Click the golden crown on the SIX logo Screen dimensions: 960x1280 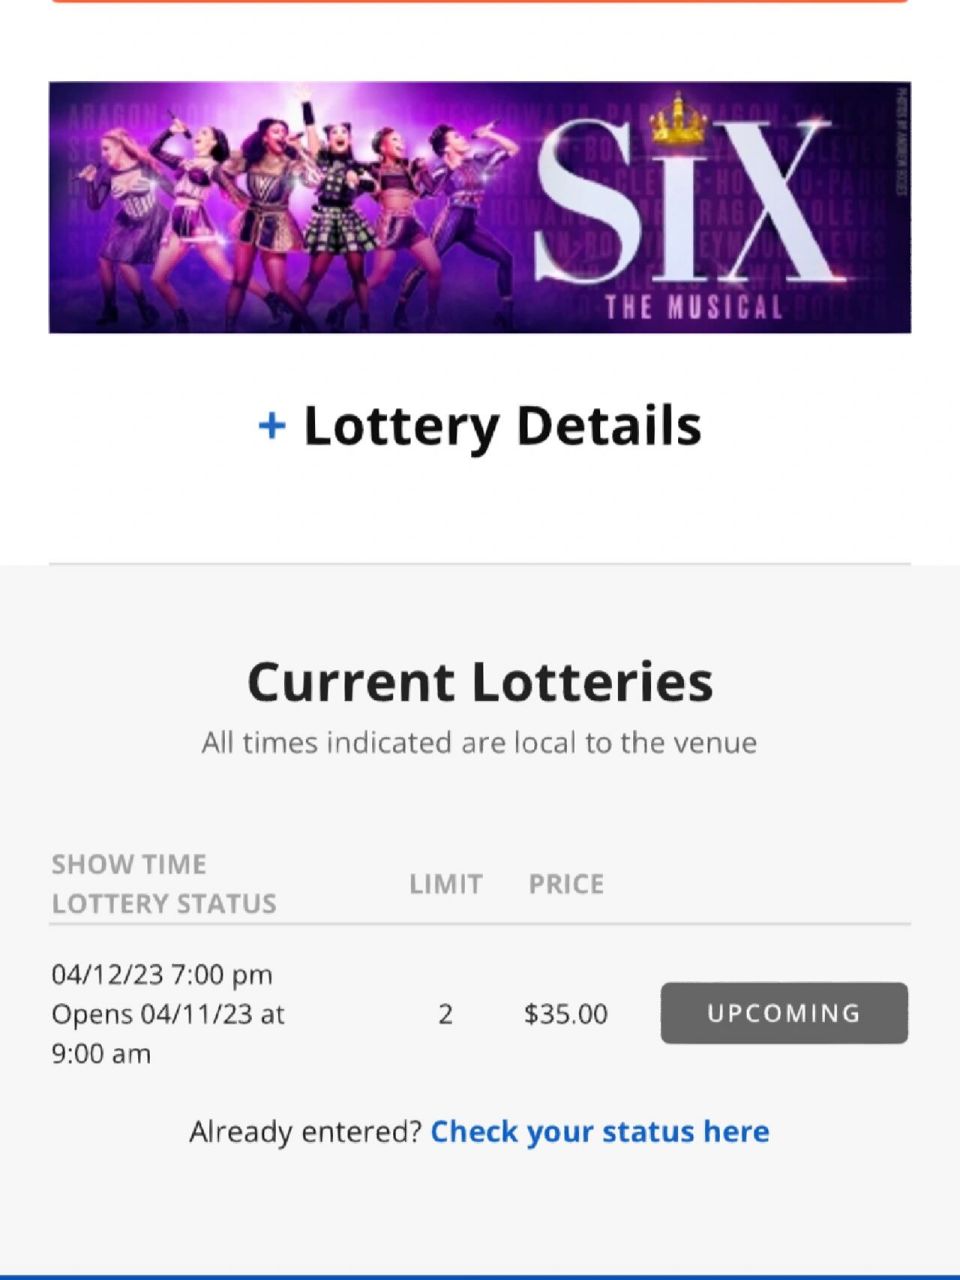[x=678, y=120]
